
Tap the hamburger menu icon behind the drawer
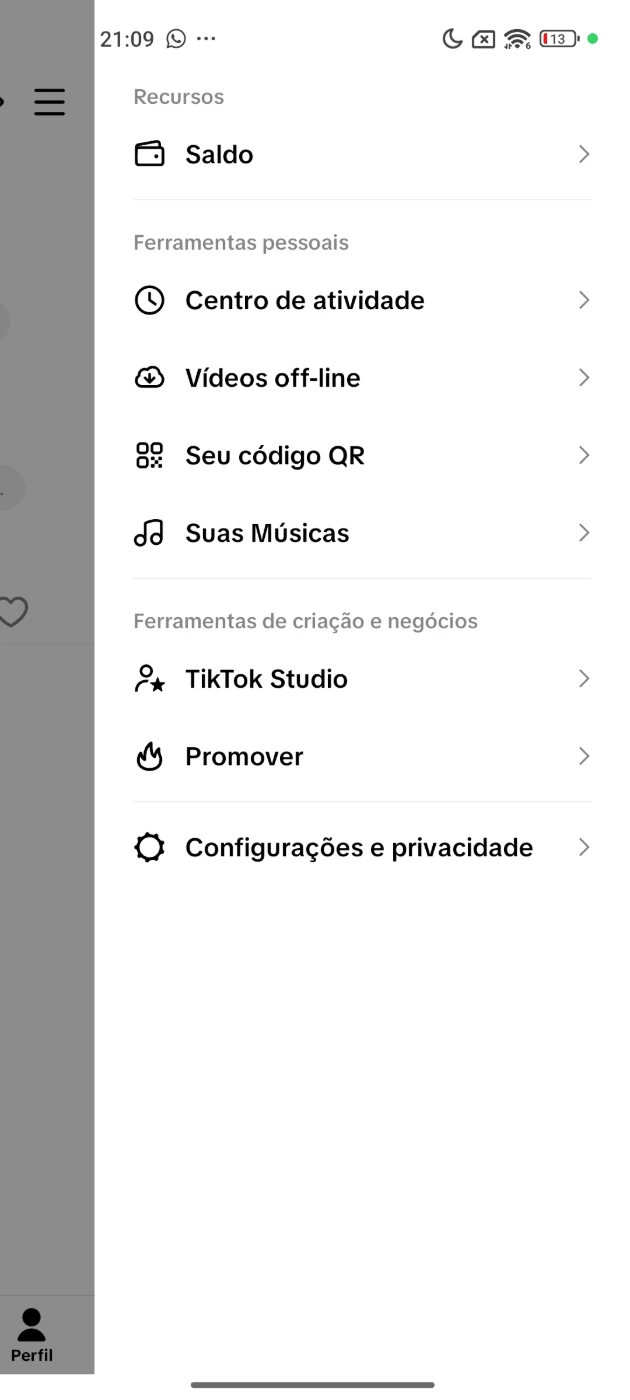[x=49, y=102]
